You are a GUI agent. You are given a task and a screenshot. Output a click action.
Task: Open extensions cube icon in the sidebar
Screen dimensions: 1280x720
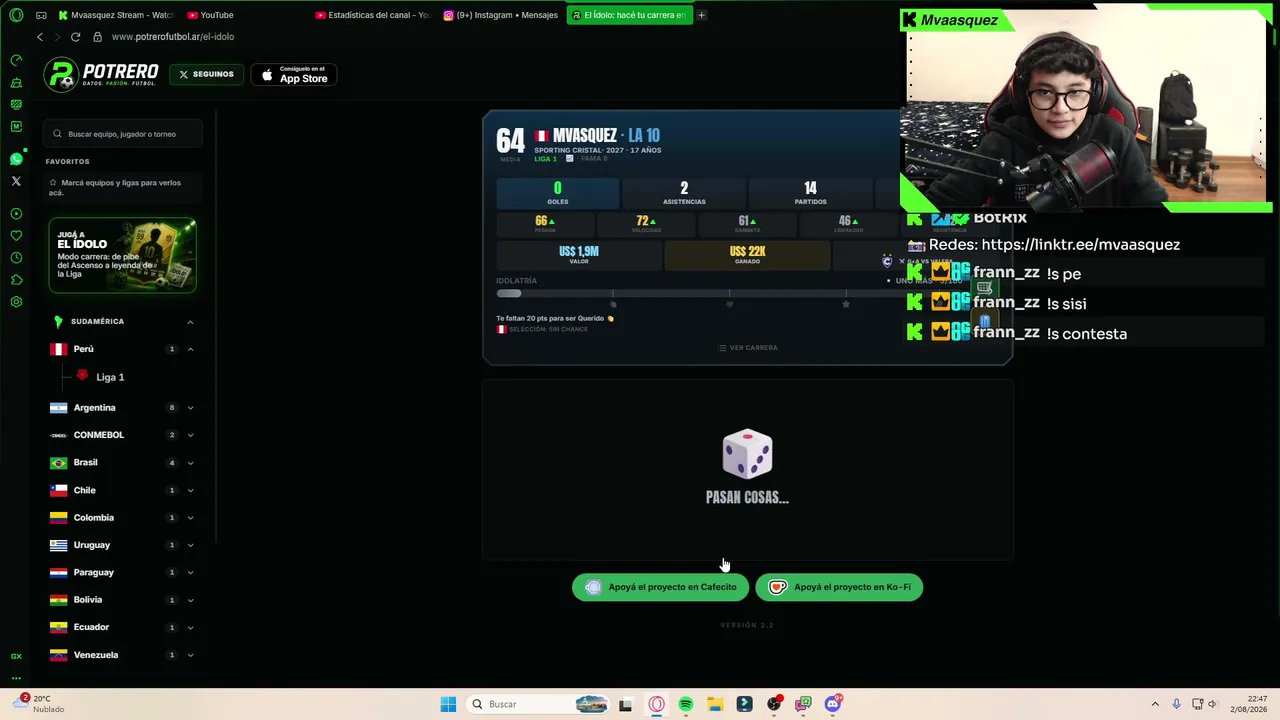[16, 280]
